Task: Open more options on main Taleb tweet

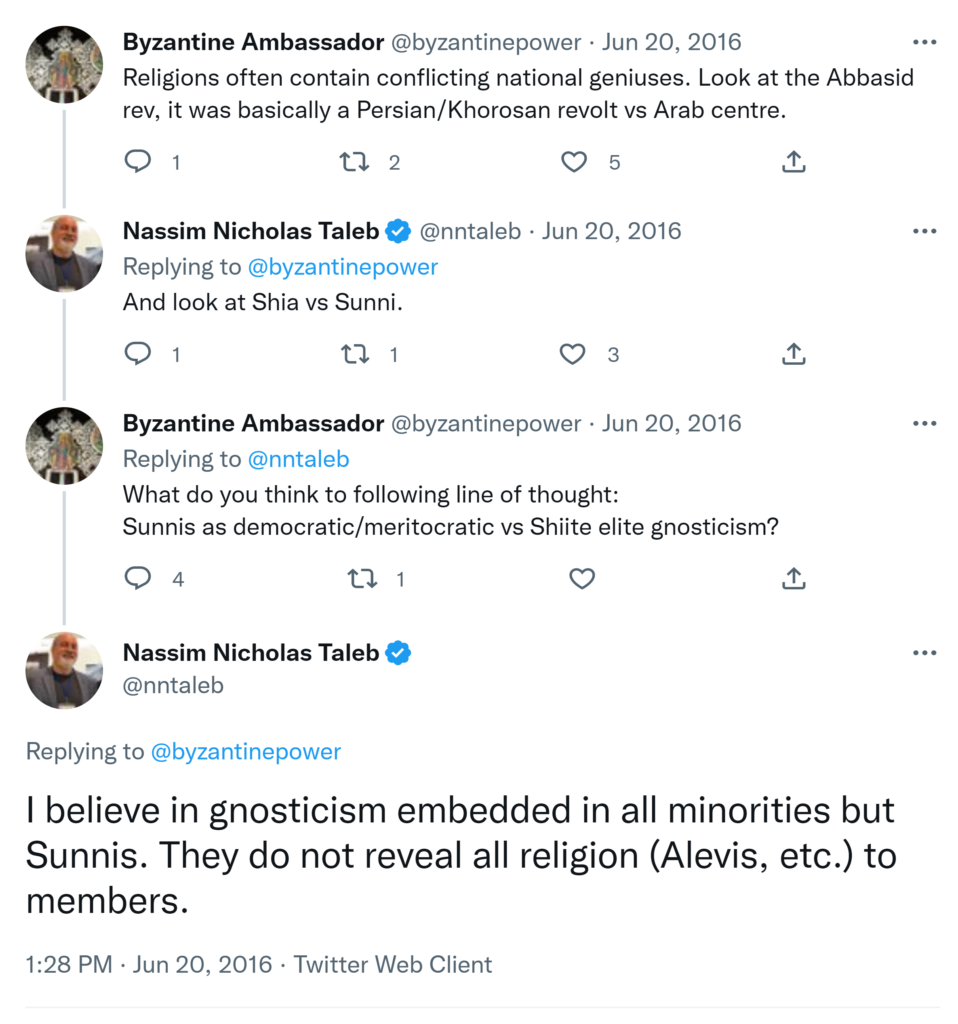Action: click(924, 653)
